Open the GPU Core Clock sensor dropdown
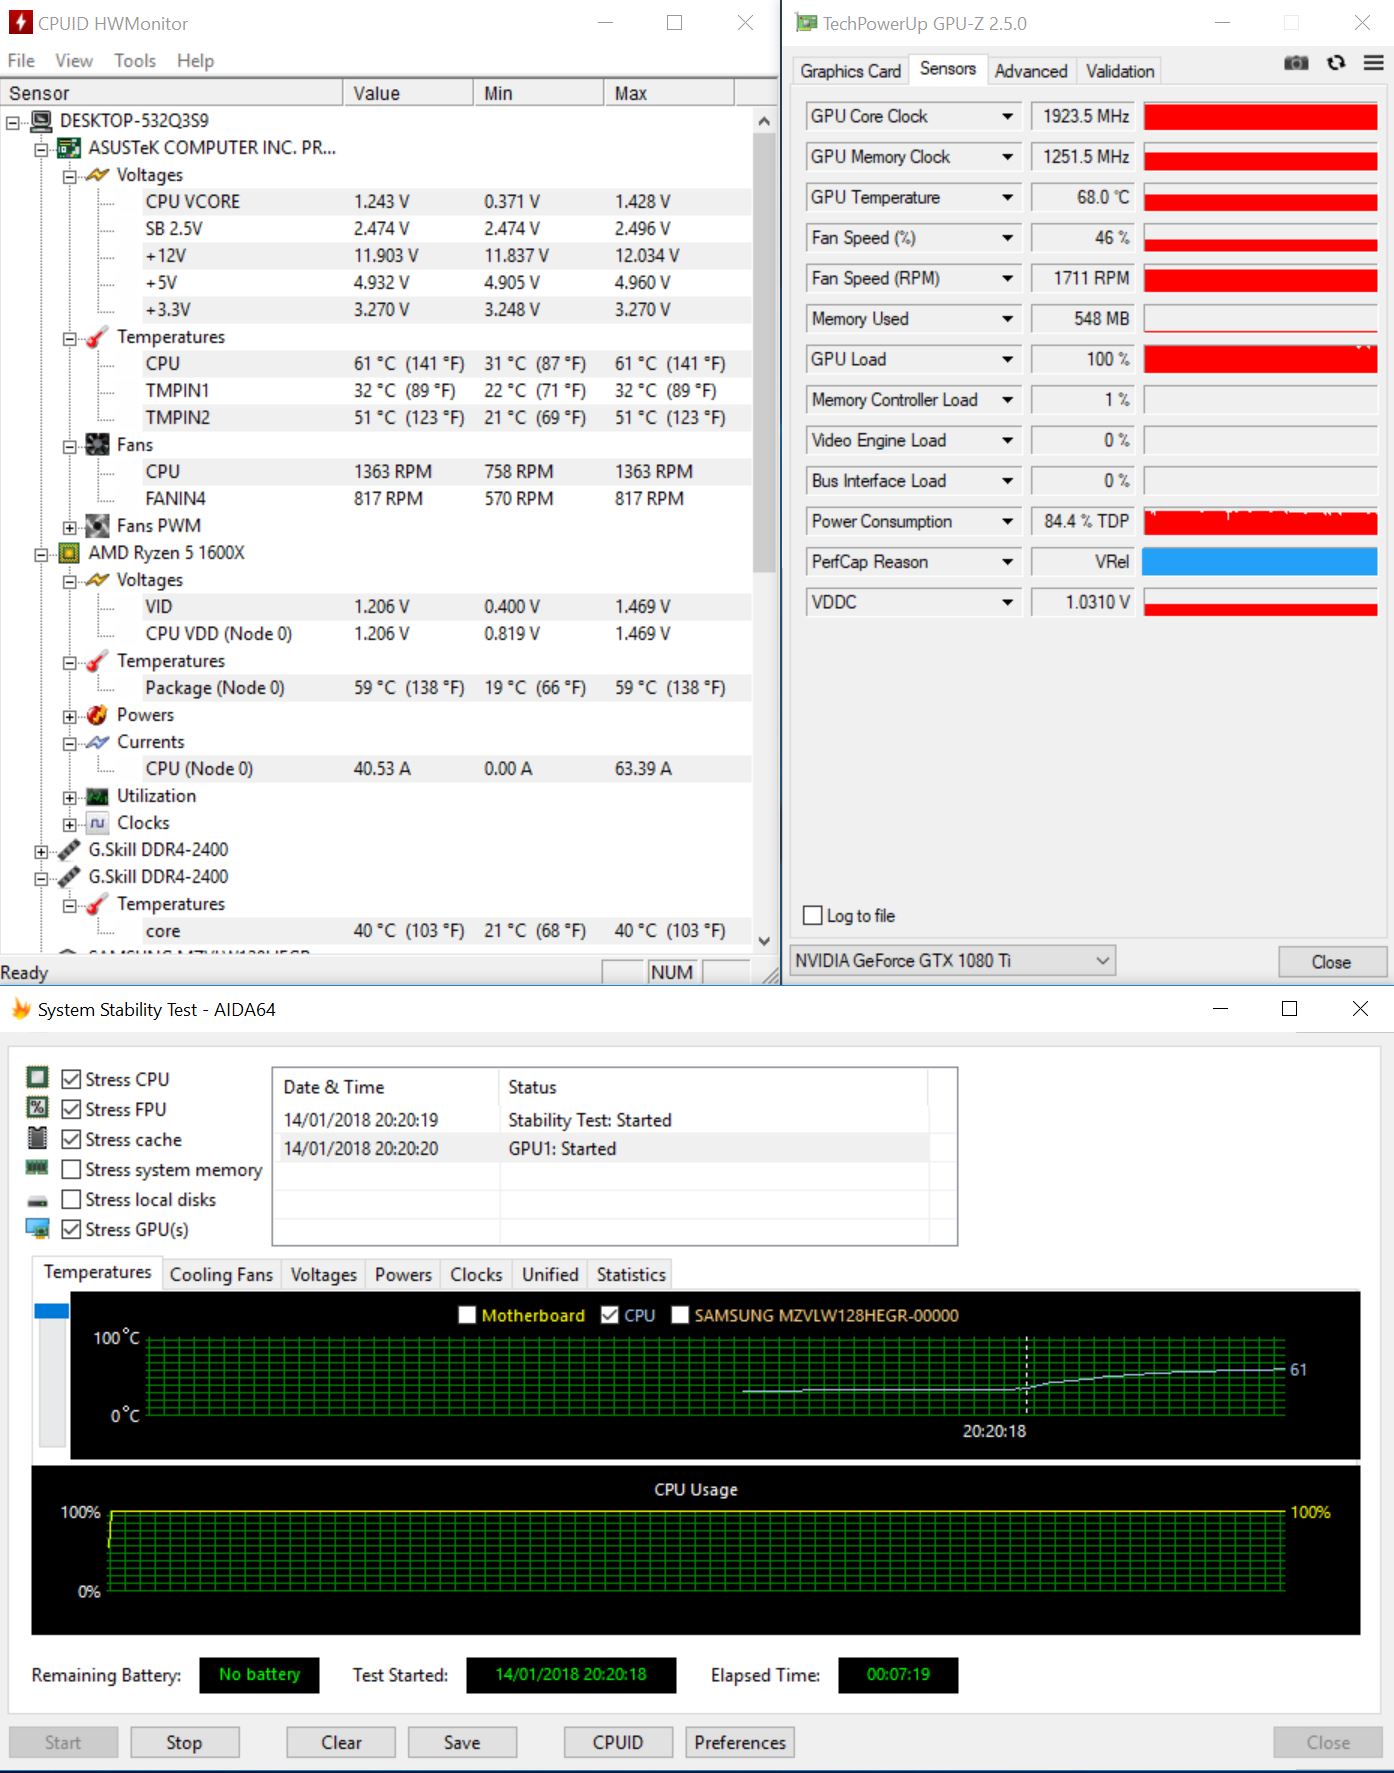Image resolution: width=1394 pixels, height=1773 pixels. pos(1008,117)
